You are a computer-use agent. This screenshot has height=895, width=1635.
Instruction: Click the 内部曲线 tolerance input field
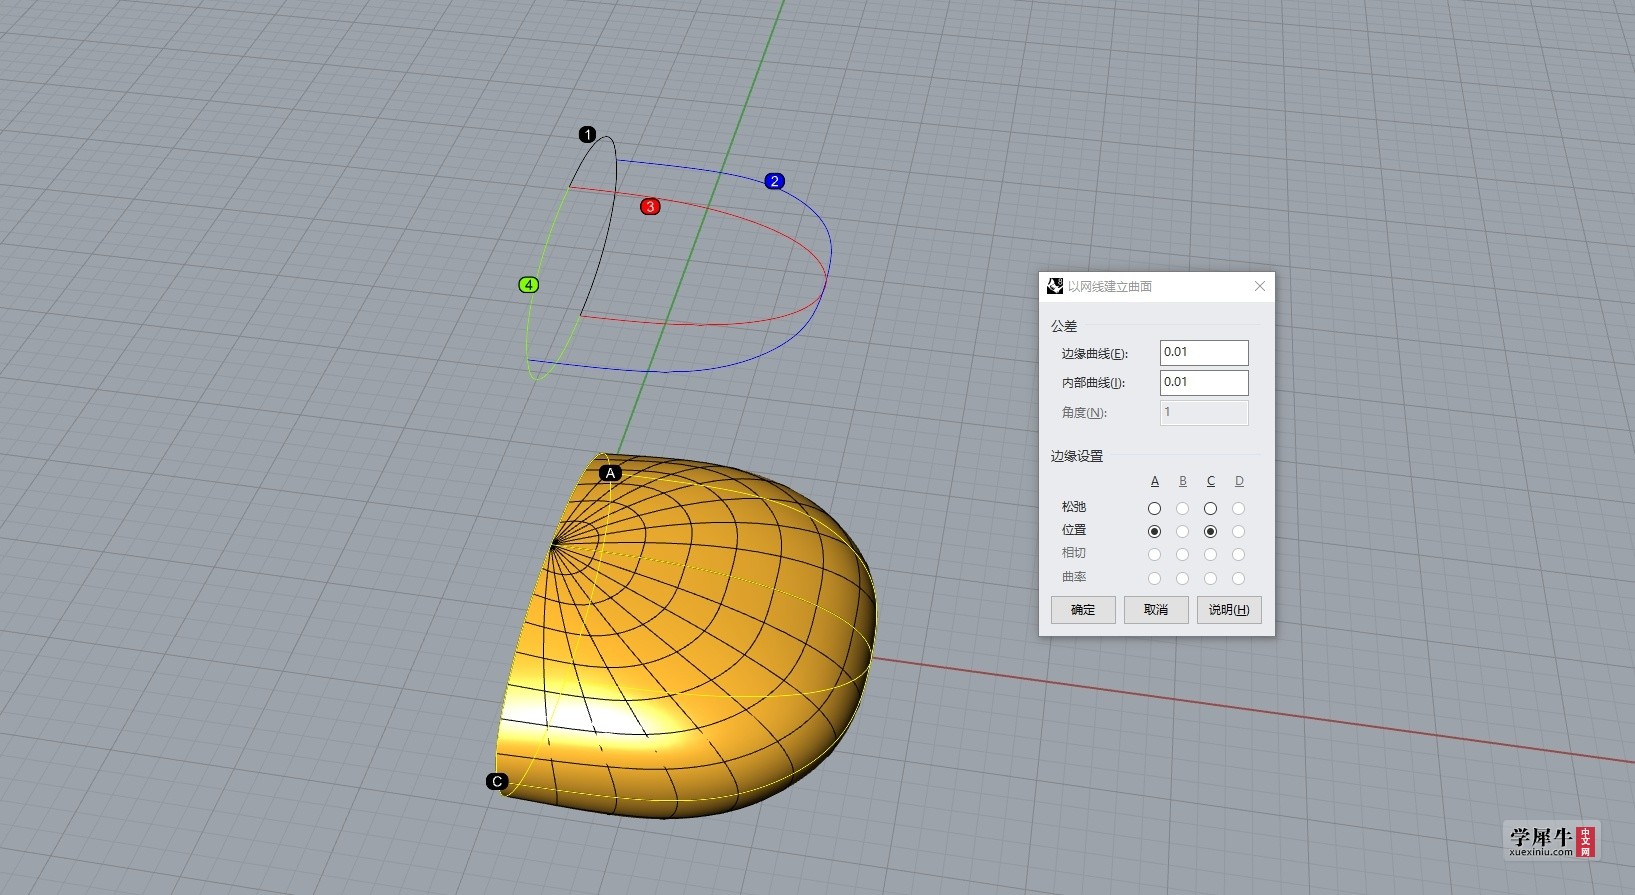coord(1204,382)
